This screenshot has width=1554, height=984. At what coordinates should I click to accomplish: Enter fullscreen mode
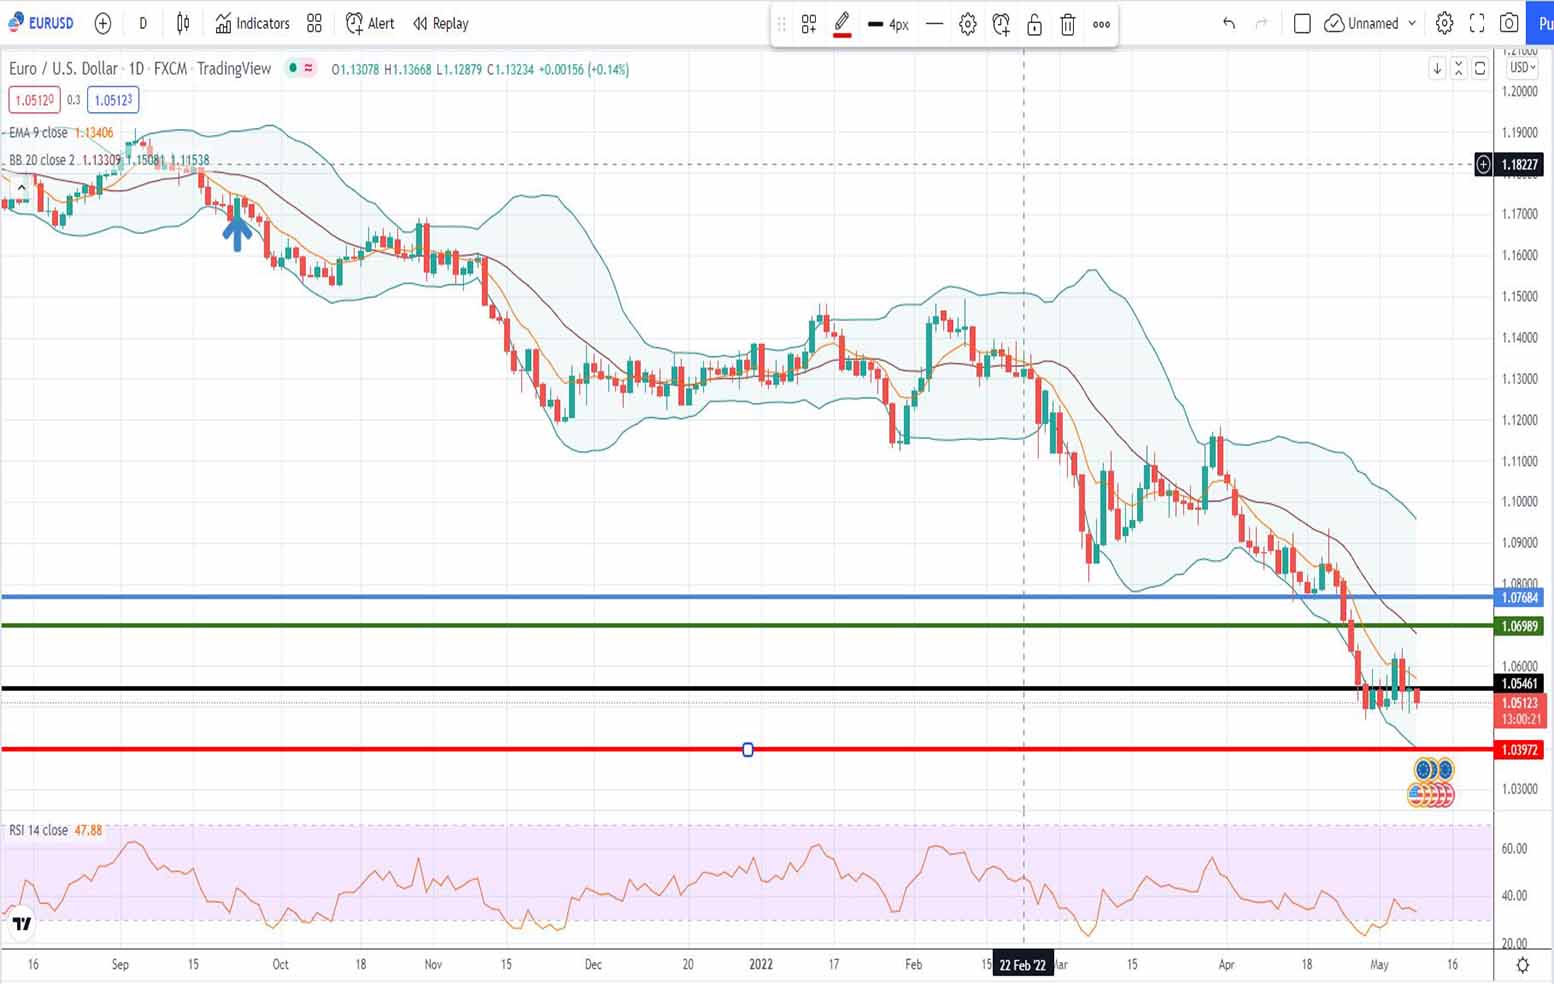click(x=1476, y=23)
